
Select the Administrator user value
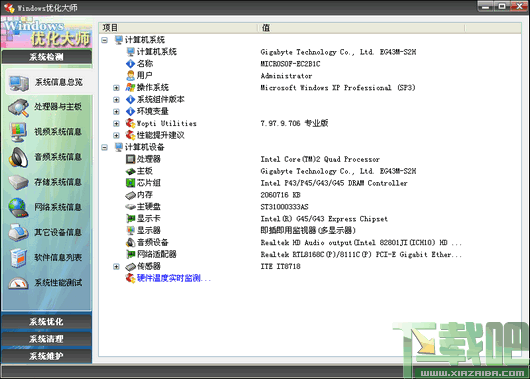[286, 76]
